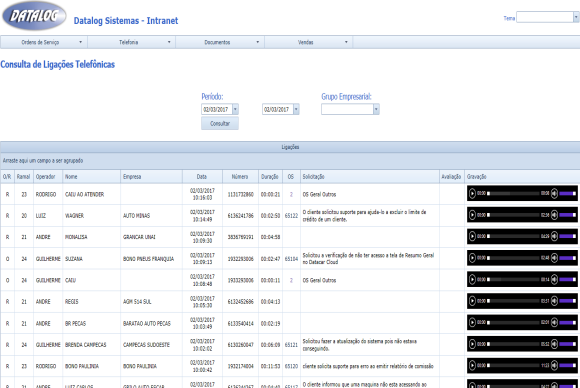Screen dimensions: 580x388
Task: Play the recording in the BONO PNEUS FRANQUIA row
Action: [472, 258]
